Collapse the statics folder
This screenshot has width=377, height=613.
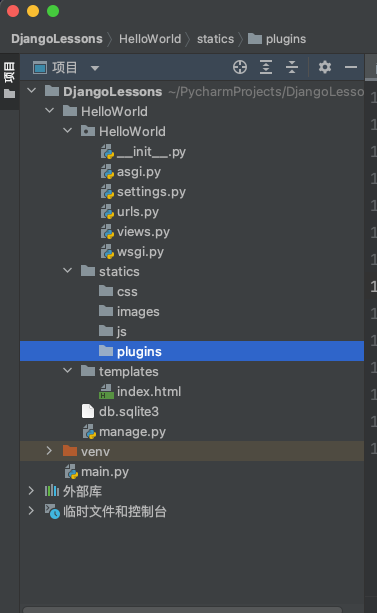pos(68,271)
